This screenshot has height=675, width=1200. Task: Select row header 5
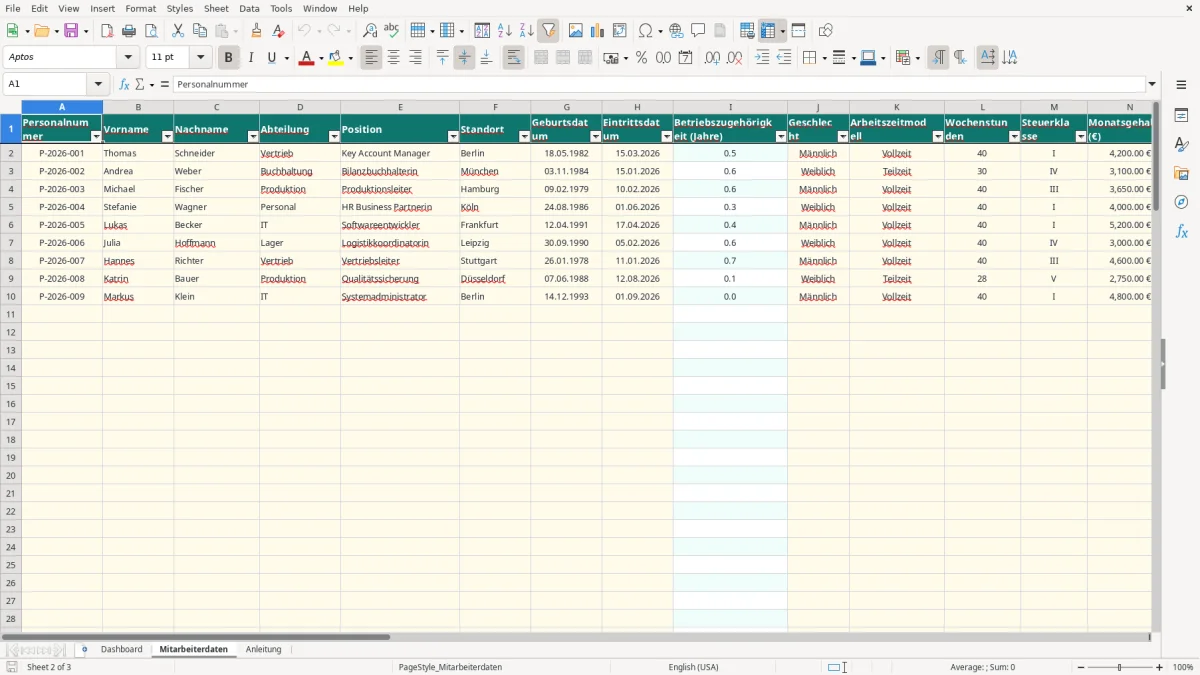11,207
